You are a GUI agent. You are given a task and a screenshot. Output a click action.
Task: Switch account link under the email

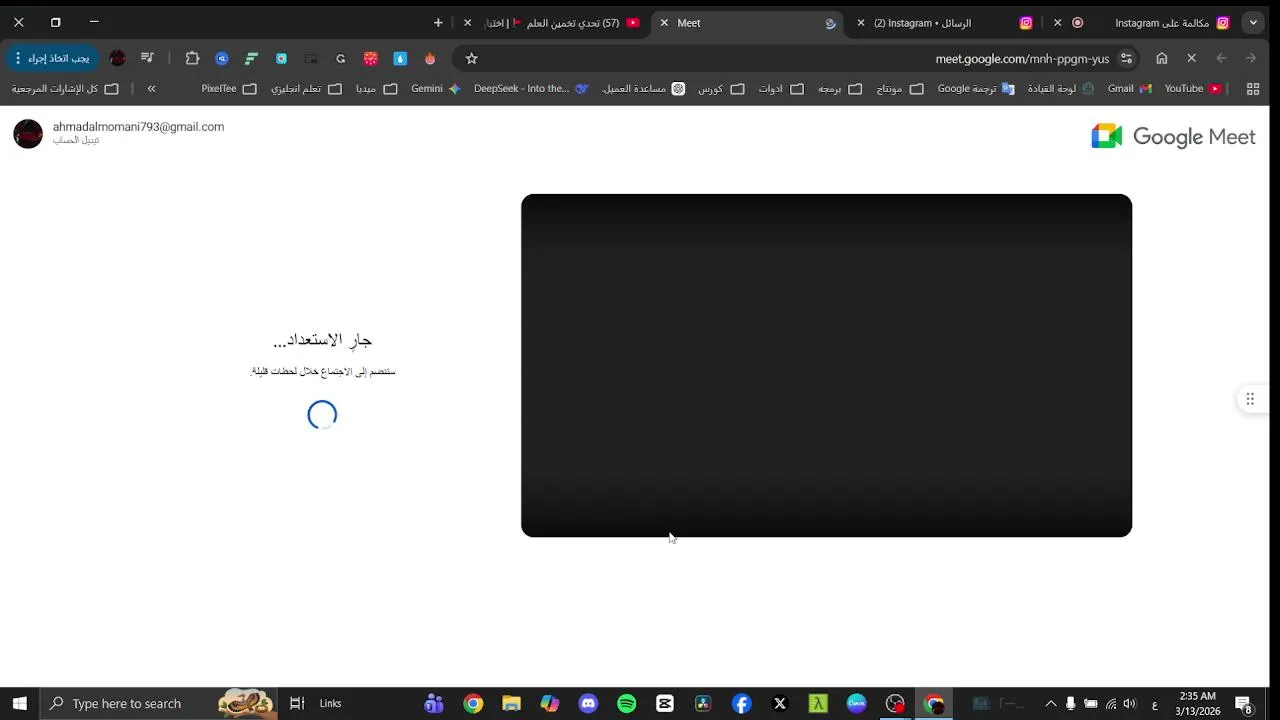point(76,141)
